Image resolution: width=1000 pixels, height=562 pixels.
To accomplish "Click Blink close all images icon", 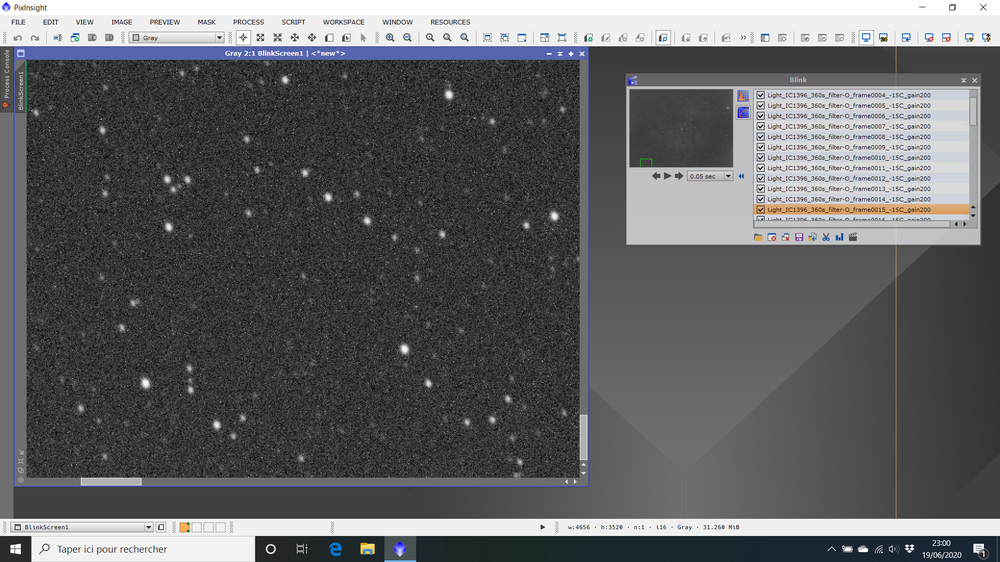I will pos(785,237).
